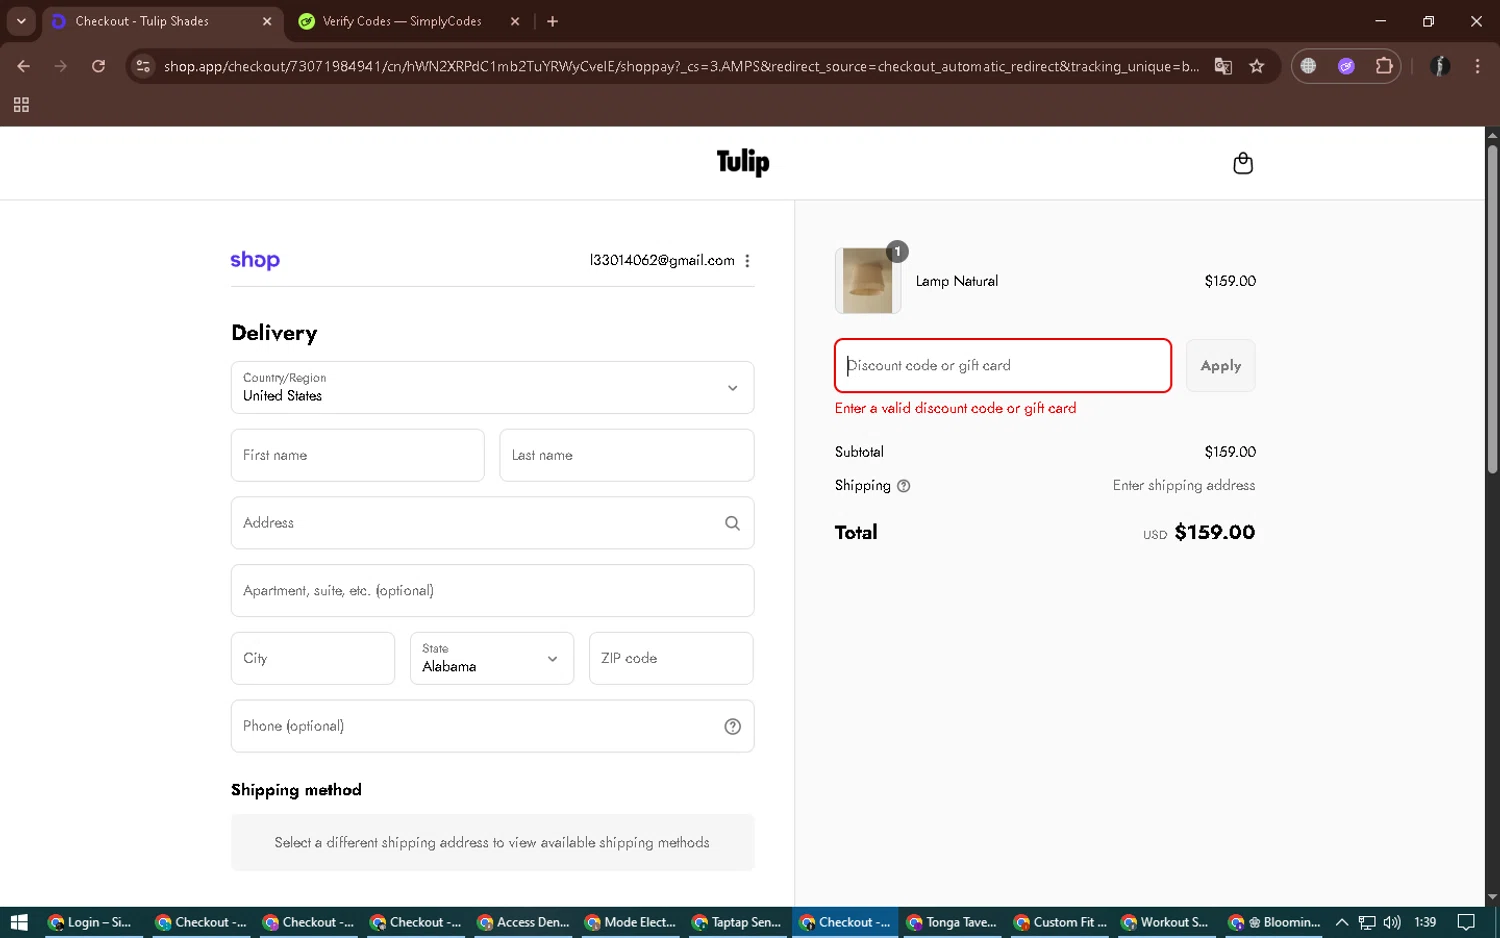Viewport: 1500px width, 938px height.
Task: Translate this page icon
Action: (x=1223, y=66)
